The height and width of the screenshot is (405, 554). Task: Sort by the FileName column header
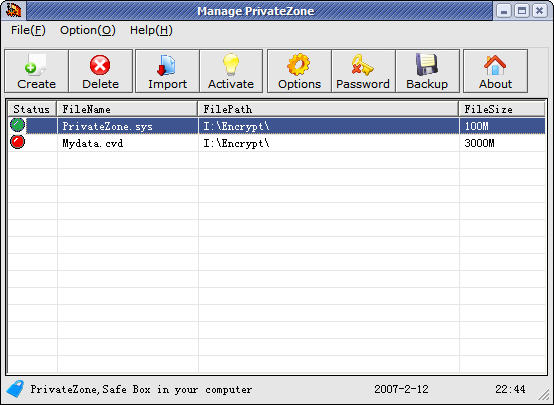pos(127,109)
